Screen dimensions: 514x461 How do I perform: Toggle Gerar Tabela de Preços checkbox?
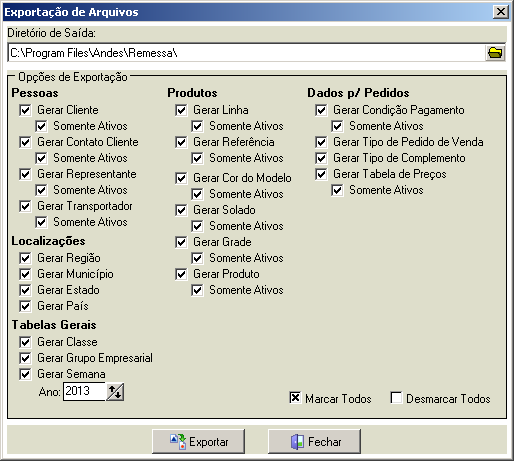coord(321,174)
